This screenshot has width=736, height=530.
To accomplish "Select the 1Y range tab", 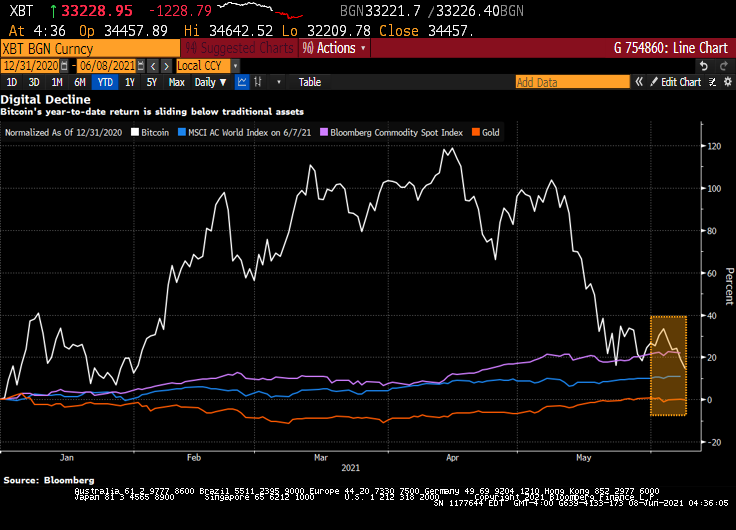I will [x=130, y=82].
